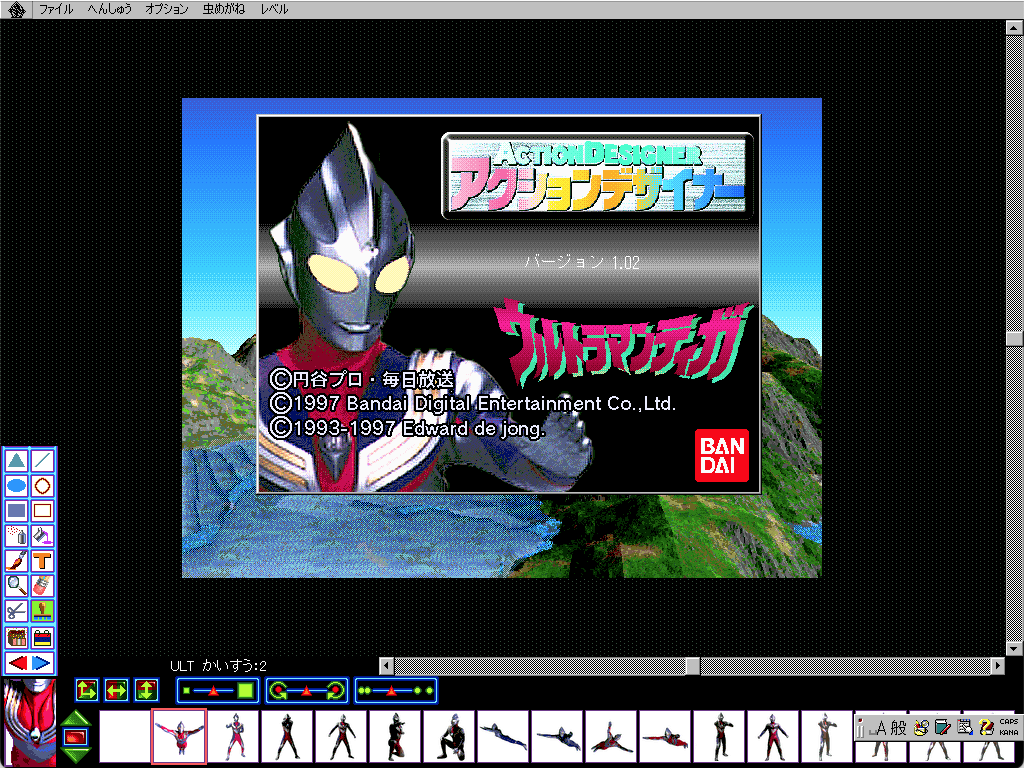1024x768 pixels.
Task: Click the horizontal scrollbar left arrow
Action: click(x=387, y=665)
